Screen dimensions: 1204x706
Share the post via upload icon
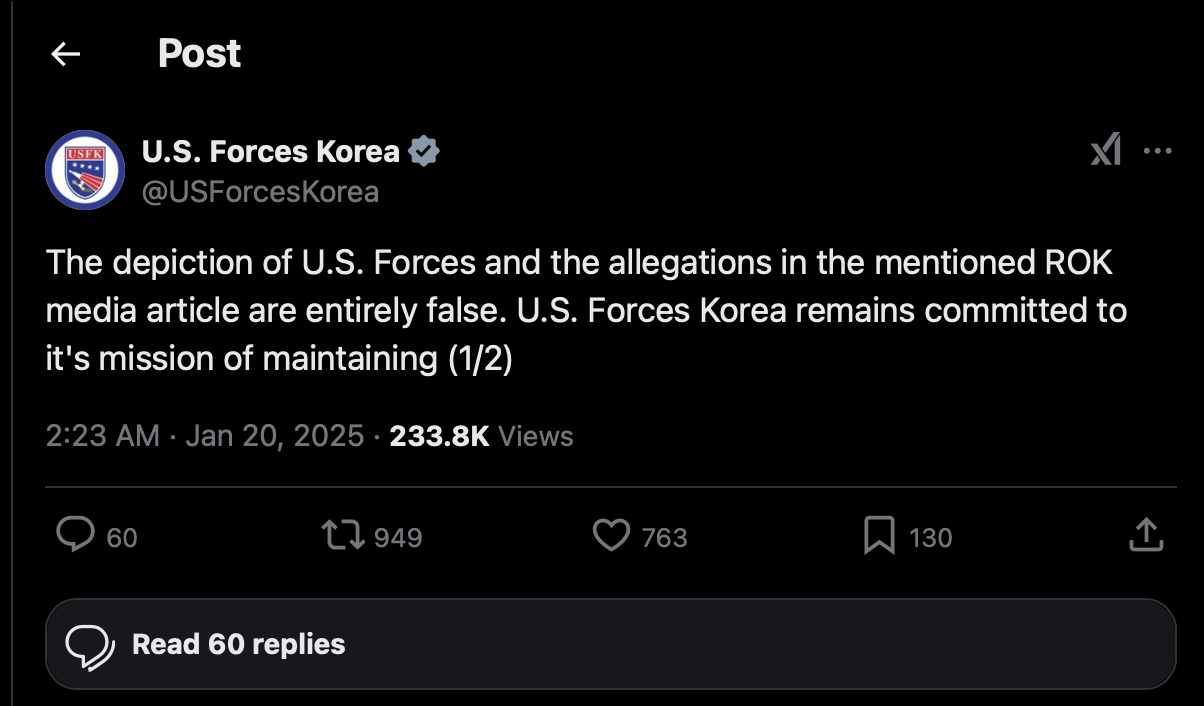[x=1146, y=535]
